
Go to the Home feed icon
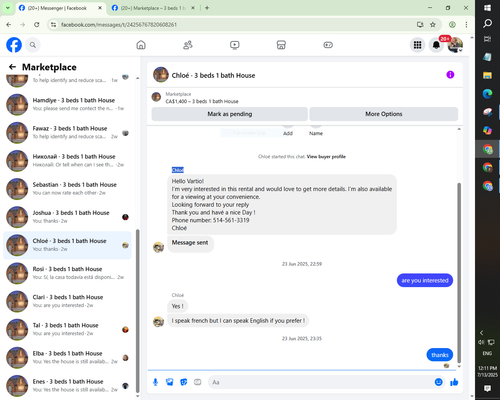(x=141, y=45)
